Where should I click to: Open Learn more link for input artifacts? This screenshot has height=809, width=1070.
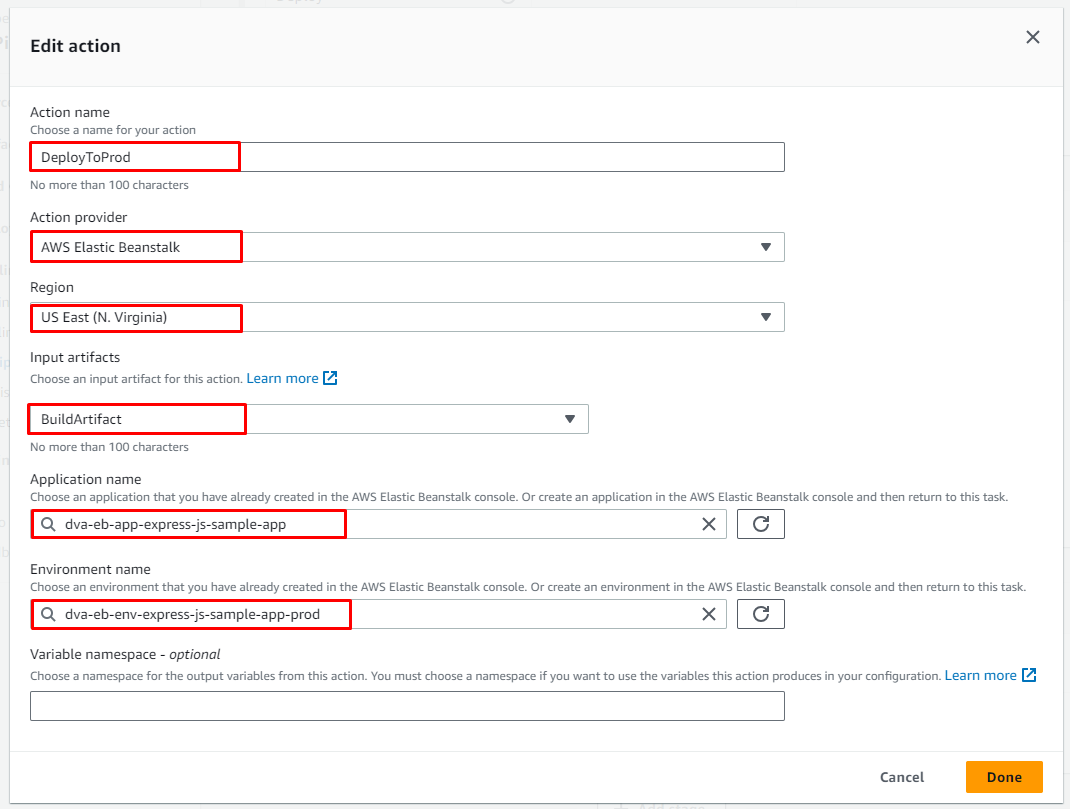[282, 379]
